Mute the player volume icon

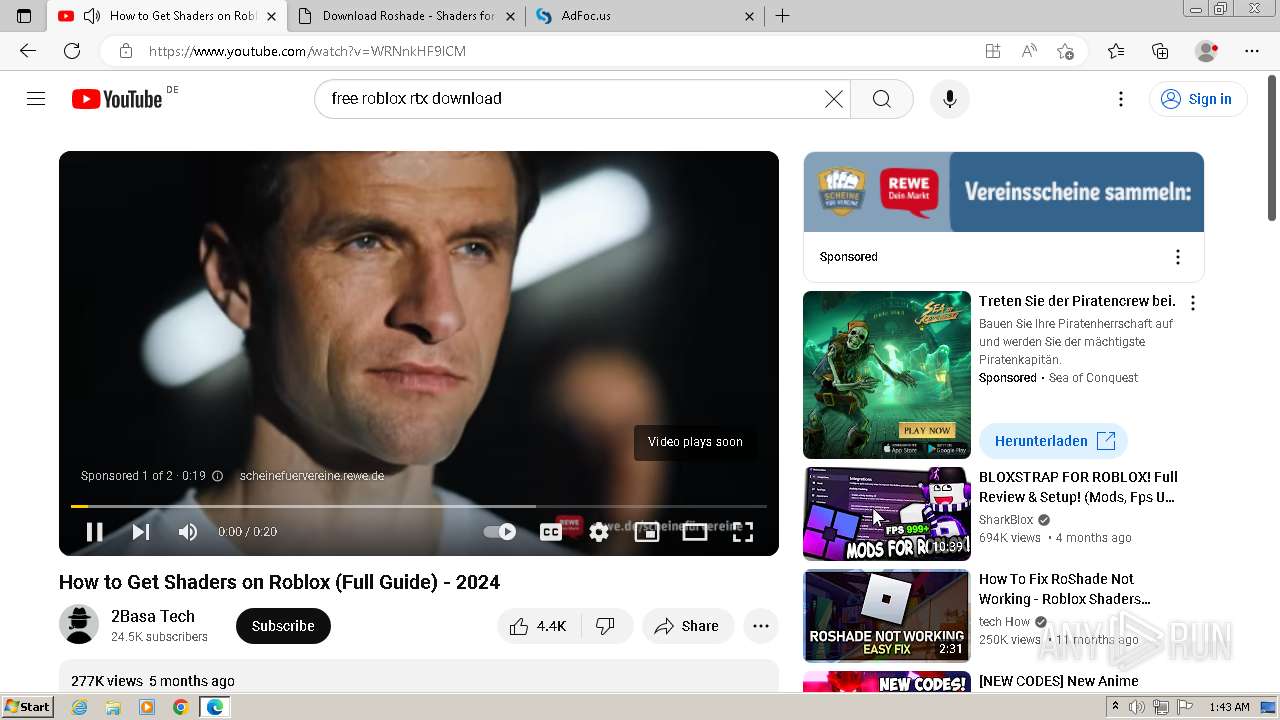pyautogui.click(x=188, y=532)
